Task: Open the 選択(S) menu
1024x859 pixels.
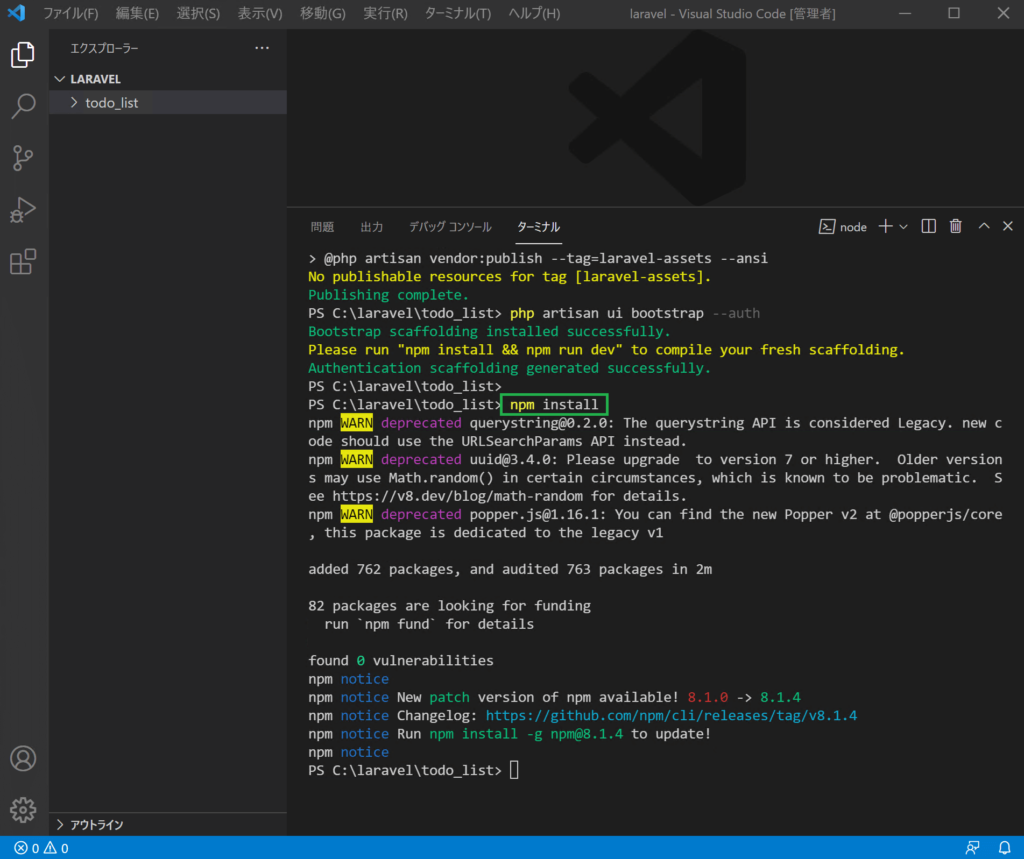Action: click(198, 13)
